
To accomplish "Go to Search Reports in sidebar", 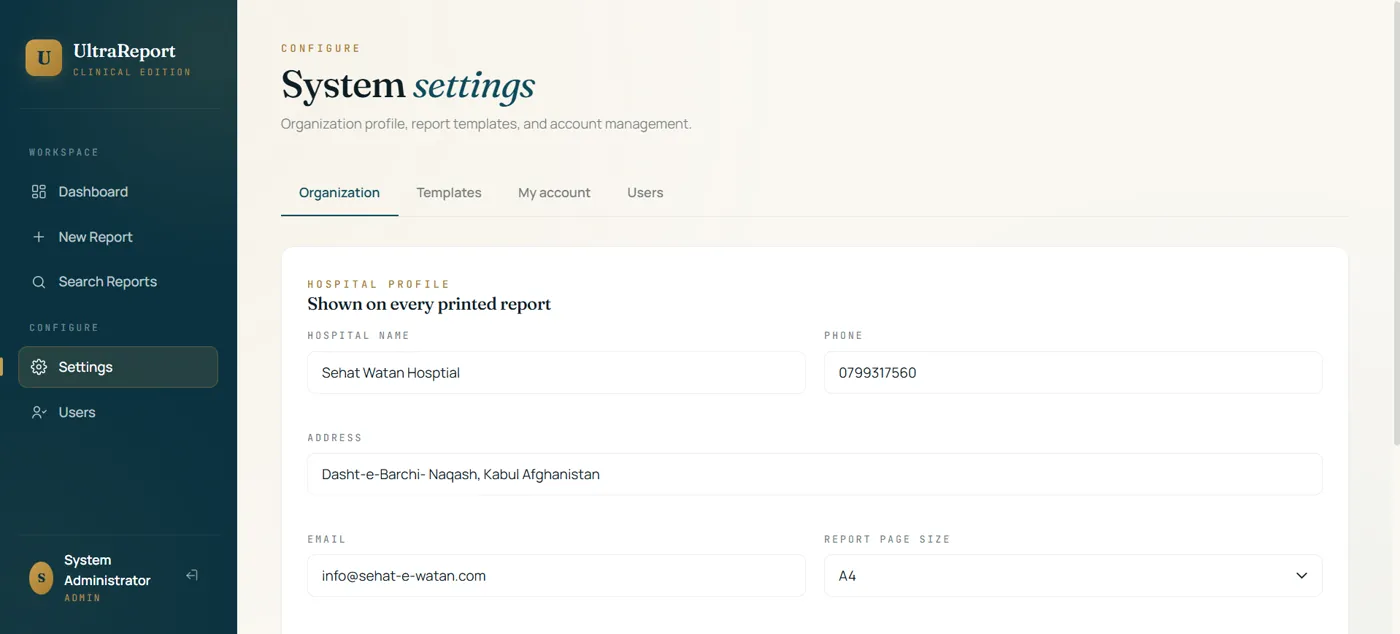I will click(x=118, y=282).
